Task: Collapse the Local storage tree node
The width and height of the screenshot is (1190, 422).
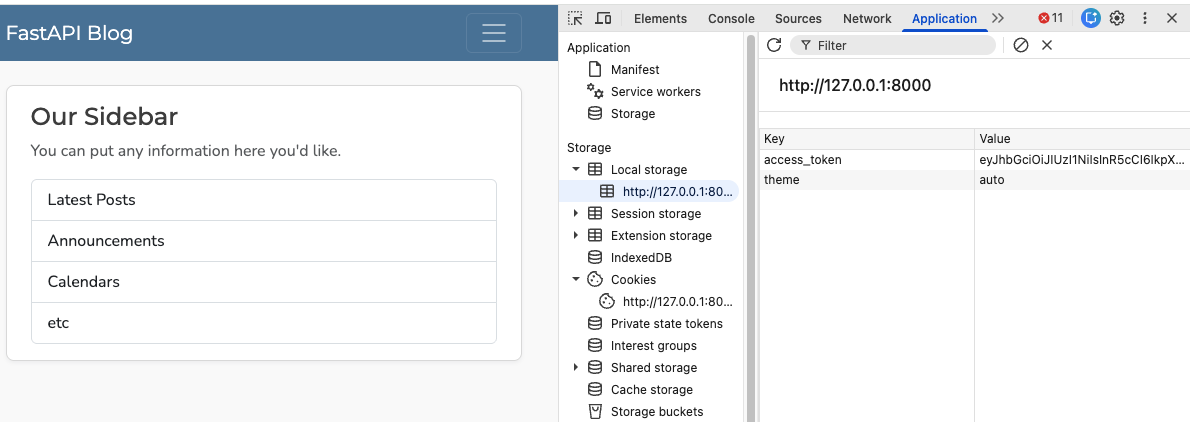Action: coord(576,169)
